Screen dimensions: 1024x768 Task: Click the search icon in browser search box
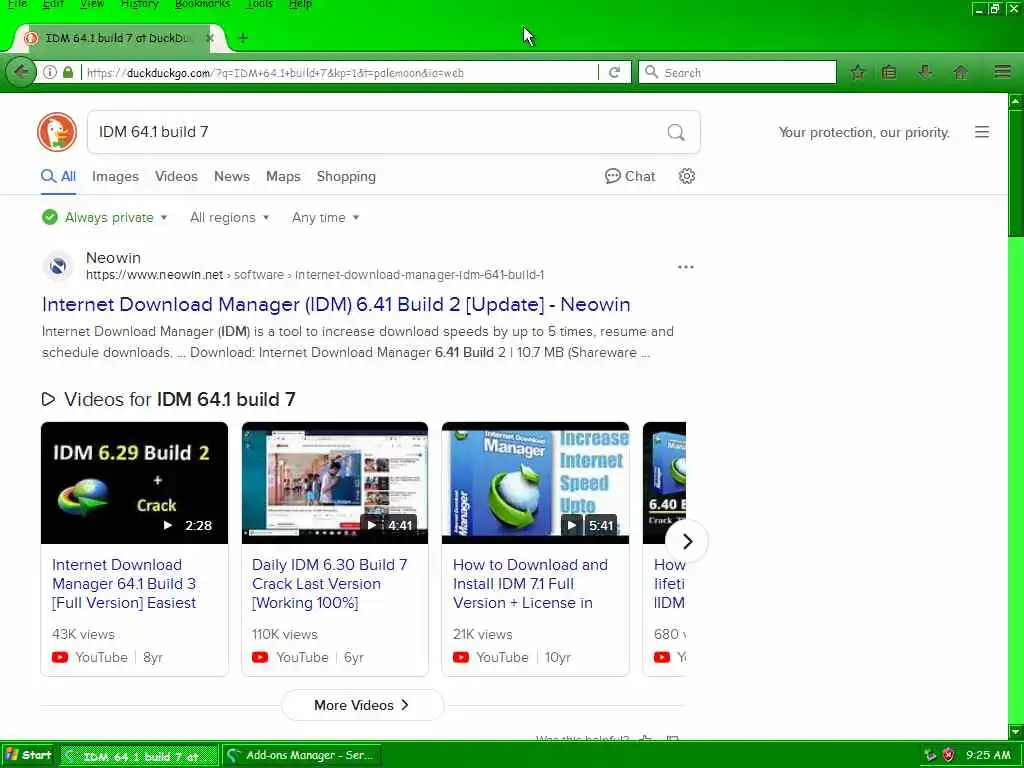tap(651, 72)
